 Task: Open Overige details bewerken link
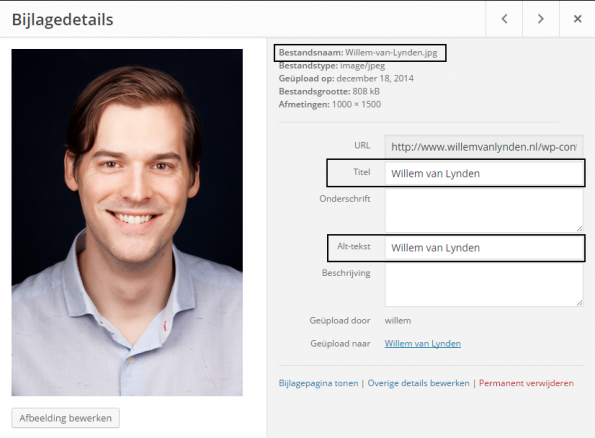click(419, 383)
